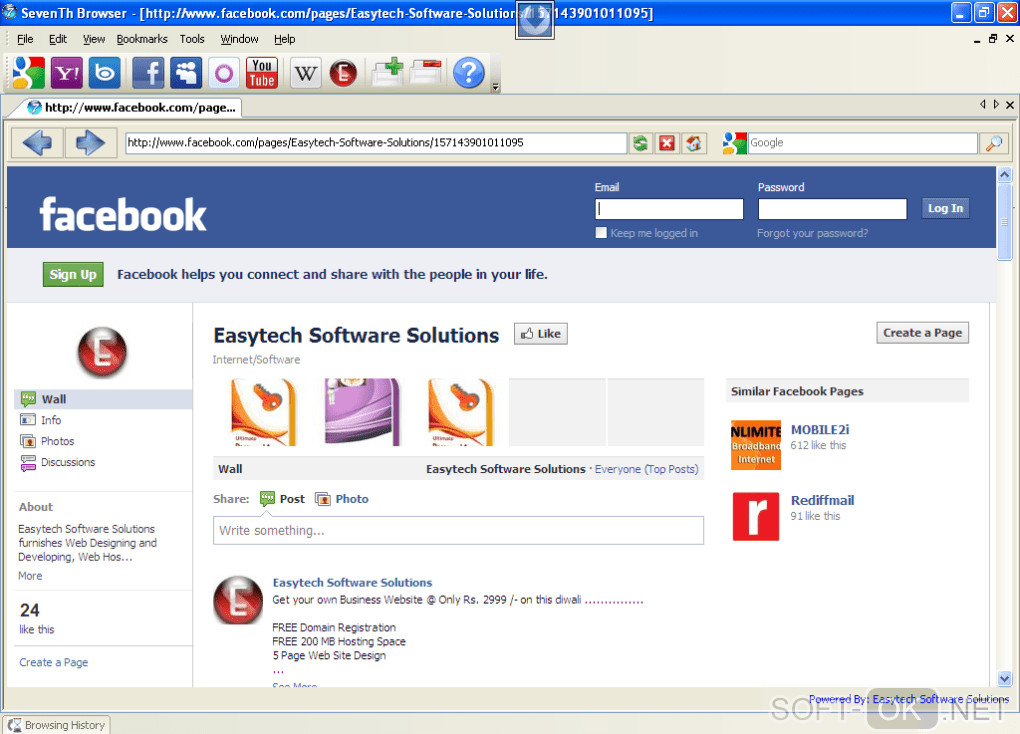Tick the Keep me logged in checkbox
1020x734 pixels.
tap(601, 233)
